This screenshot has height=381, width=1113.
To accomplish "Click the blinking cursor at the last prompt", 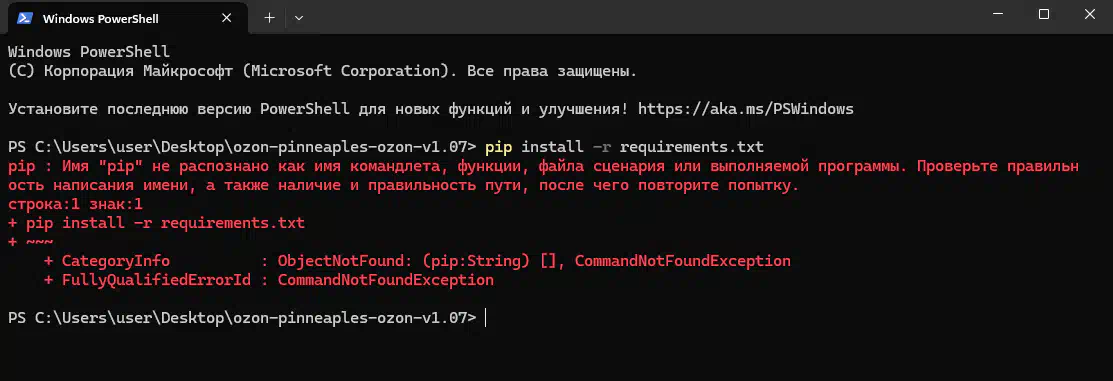I will click(486, 318).
